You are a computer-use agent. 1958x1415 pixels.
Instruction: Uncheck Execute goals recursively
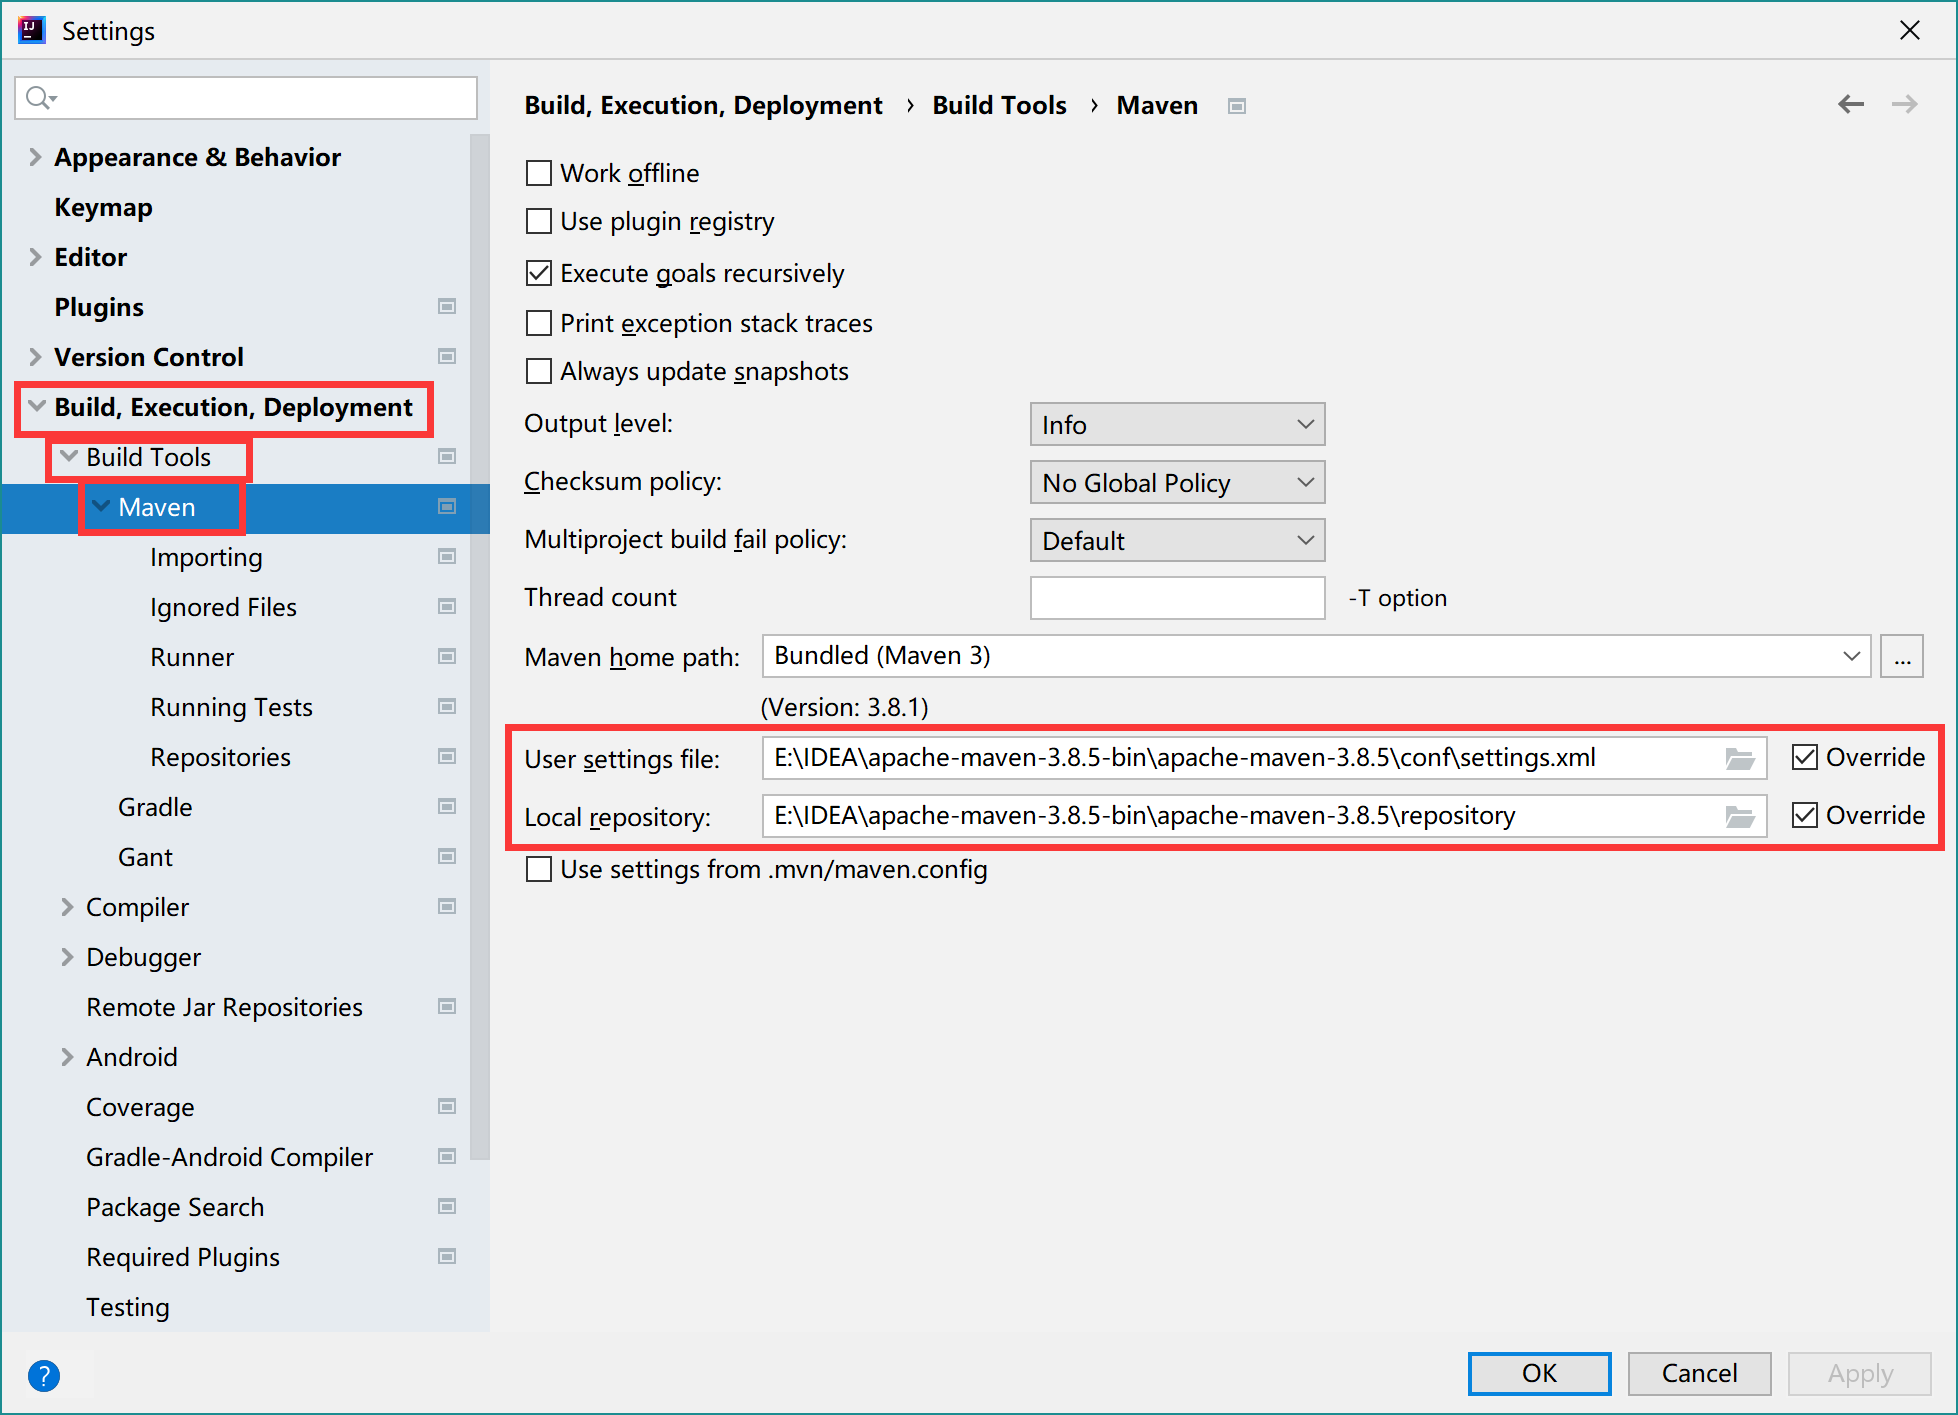[539, 273]
